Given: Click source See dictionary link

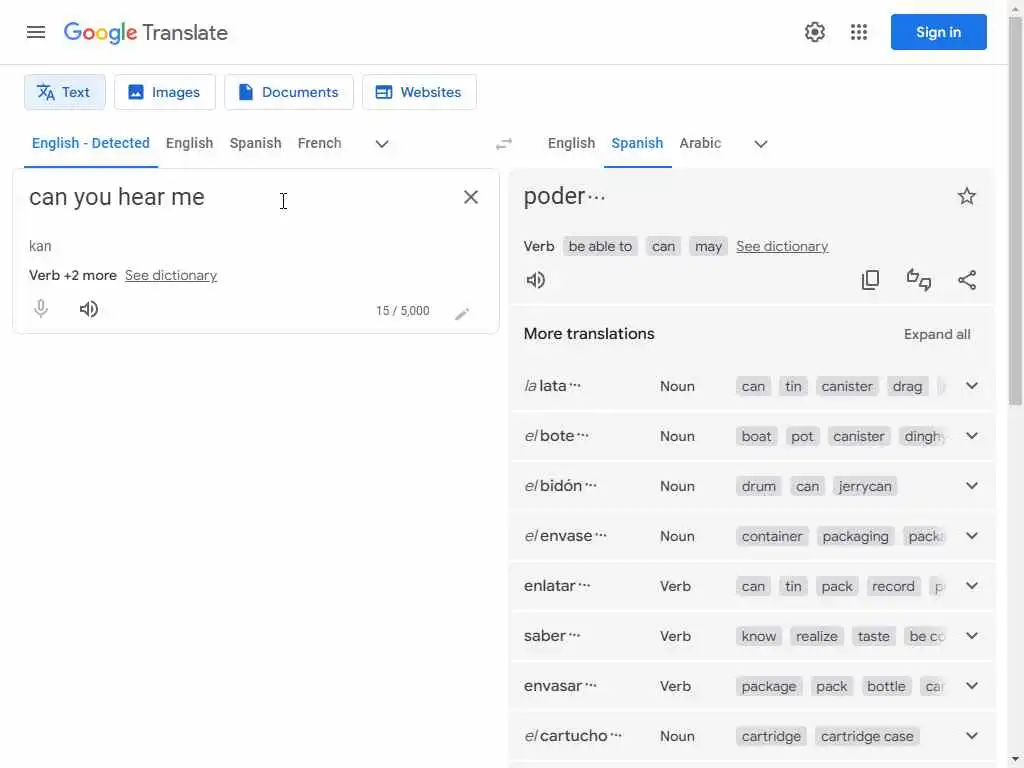Looking at the screenshot, I should pyautogui.click(x=171, y=276).
